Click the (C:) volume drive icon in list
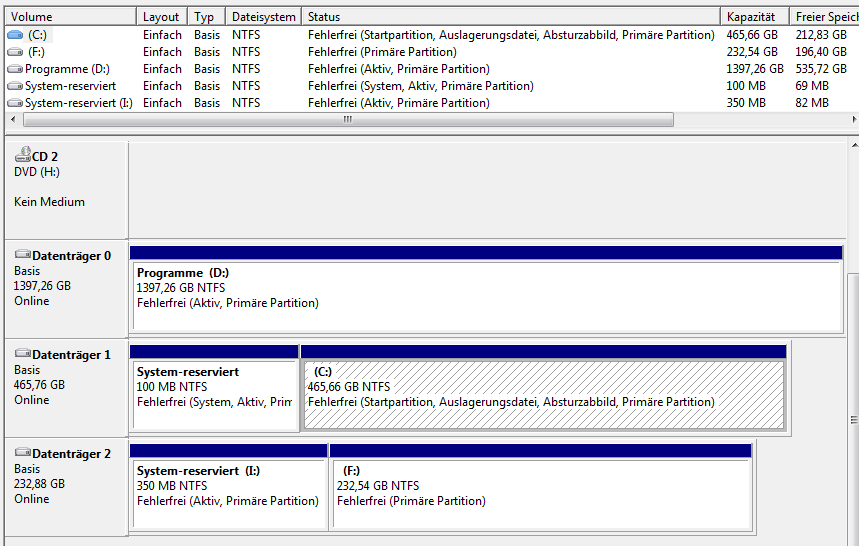 point(15,35)
